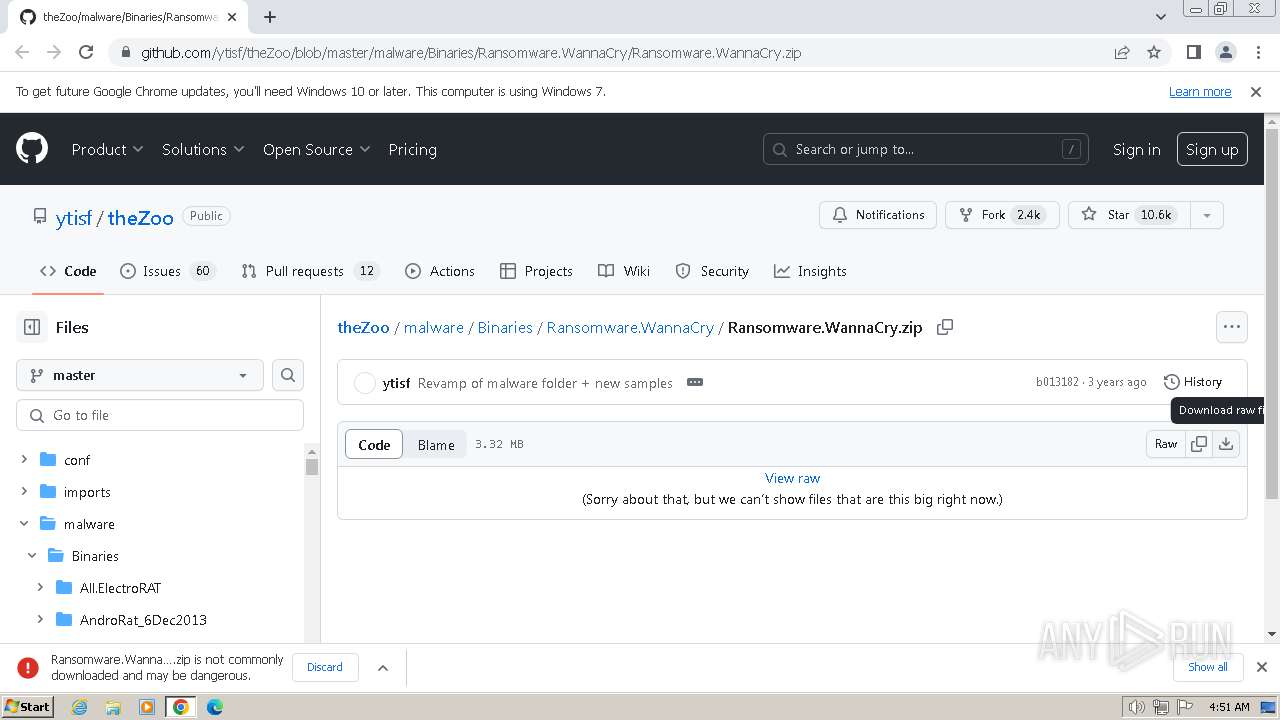This screenshot has width=1280, height=720.
Task: Bookmark this page with the star icon
Action: (1154, 52)
